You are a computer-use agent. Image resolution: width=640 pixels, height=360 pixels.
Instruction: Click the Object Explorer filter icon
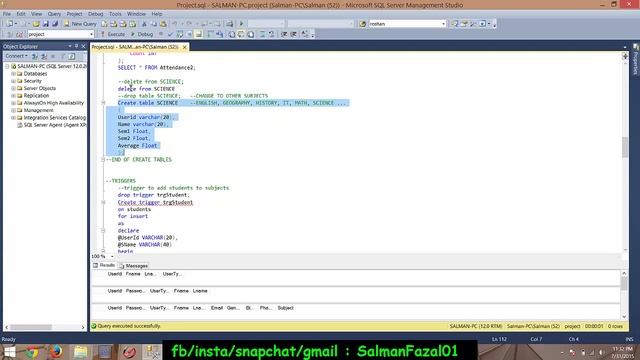click(62, 56)
